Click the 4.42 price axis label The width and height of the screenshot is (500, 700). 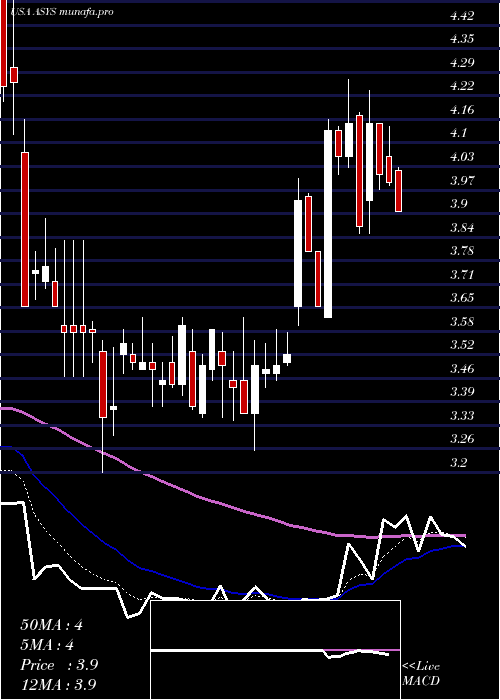(x=462, y=16)
